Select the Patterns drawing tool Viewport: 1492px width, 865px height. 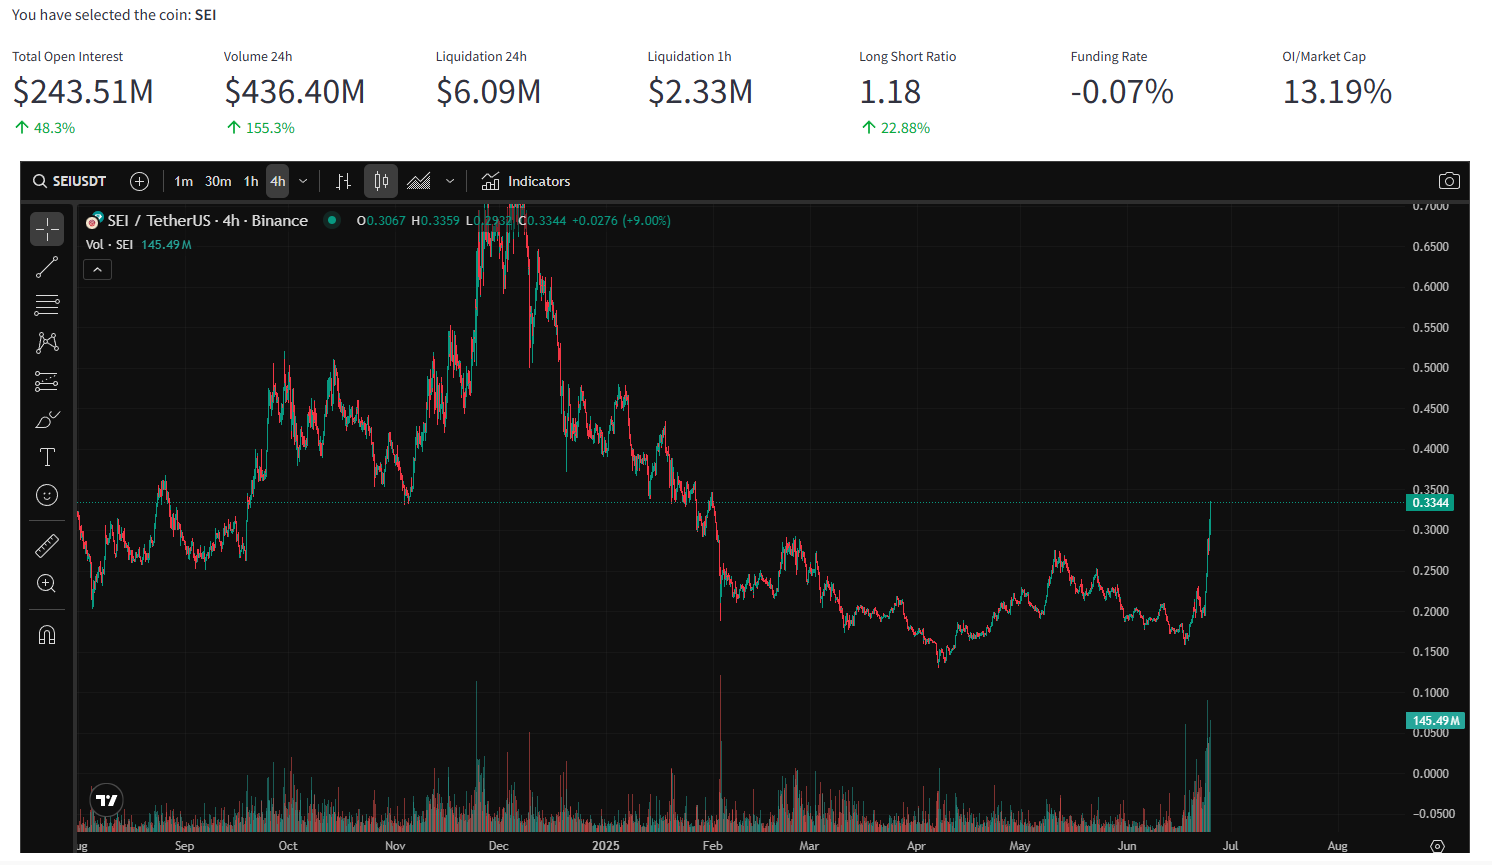point(47,343)
